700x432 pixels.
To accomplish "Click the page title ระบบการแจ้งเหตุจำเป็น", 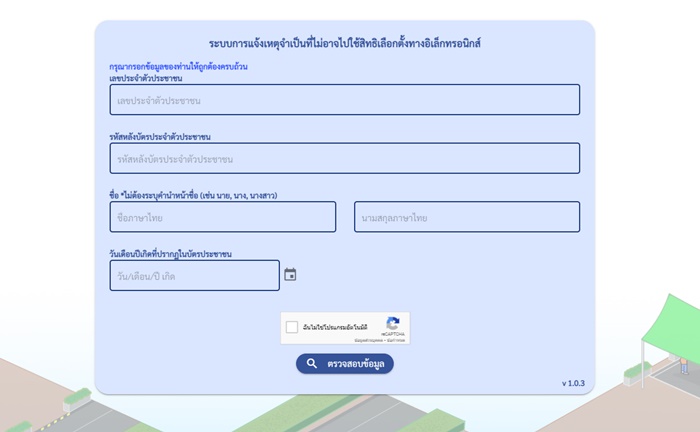I will (345, 43).
